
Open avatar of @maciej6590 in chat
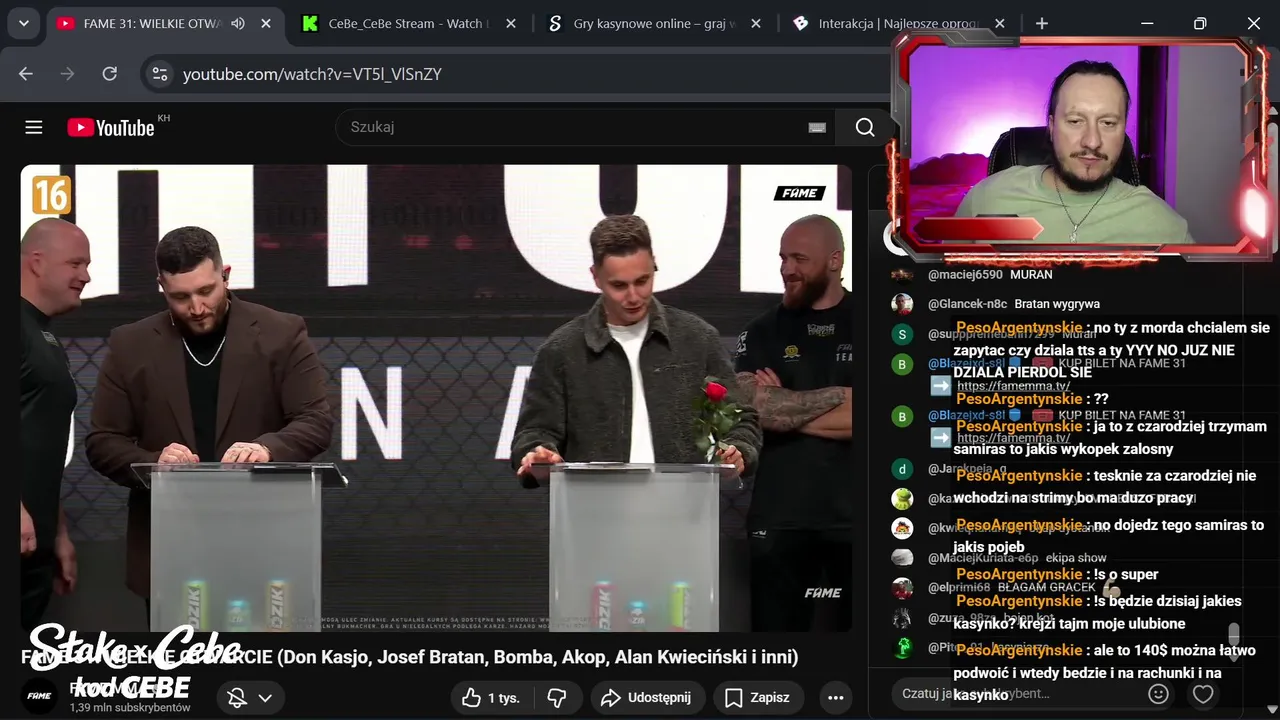pyautogui.click(x=902, y=274)
